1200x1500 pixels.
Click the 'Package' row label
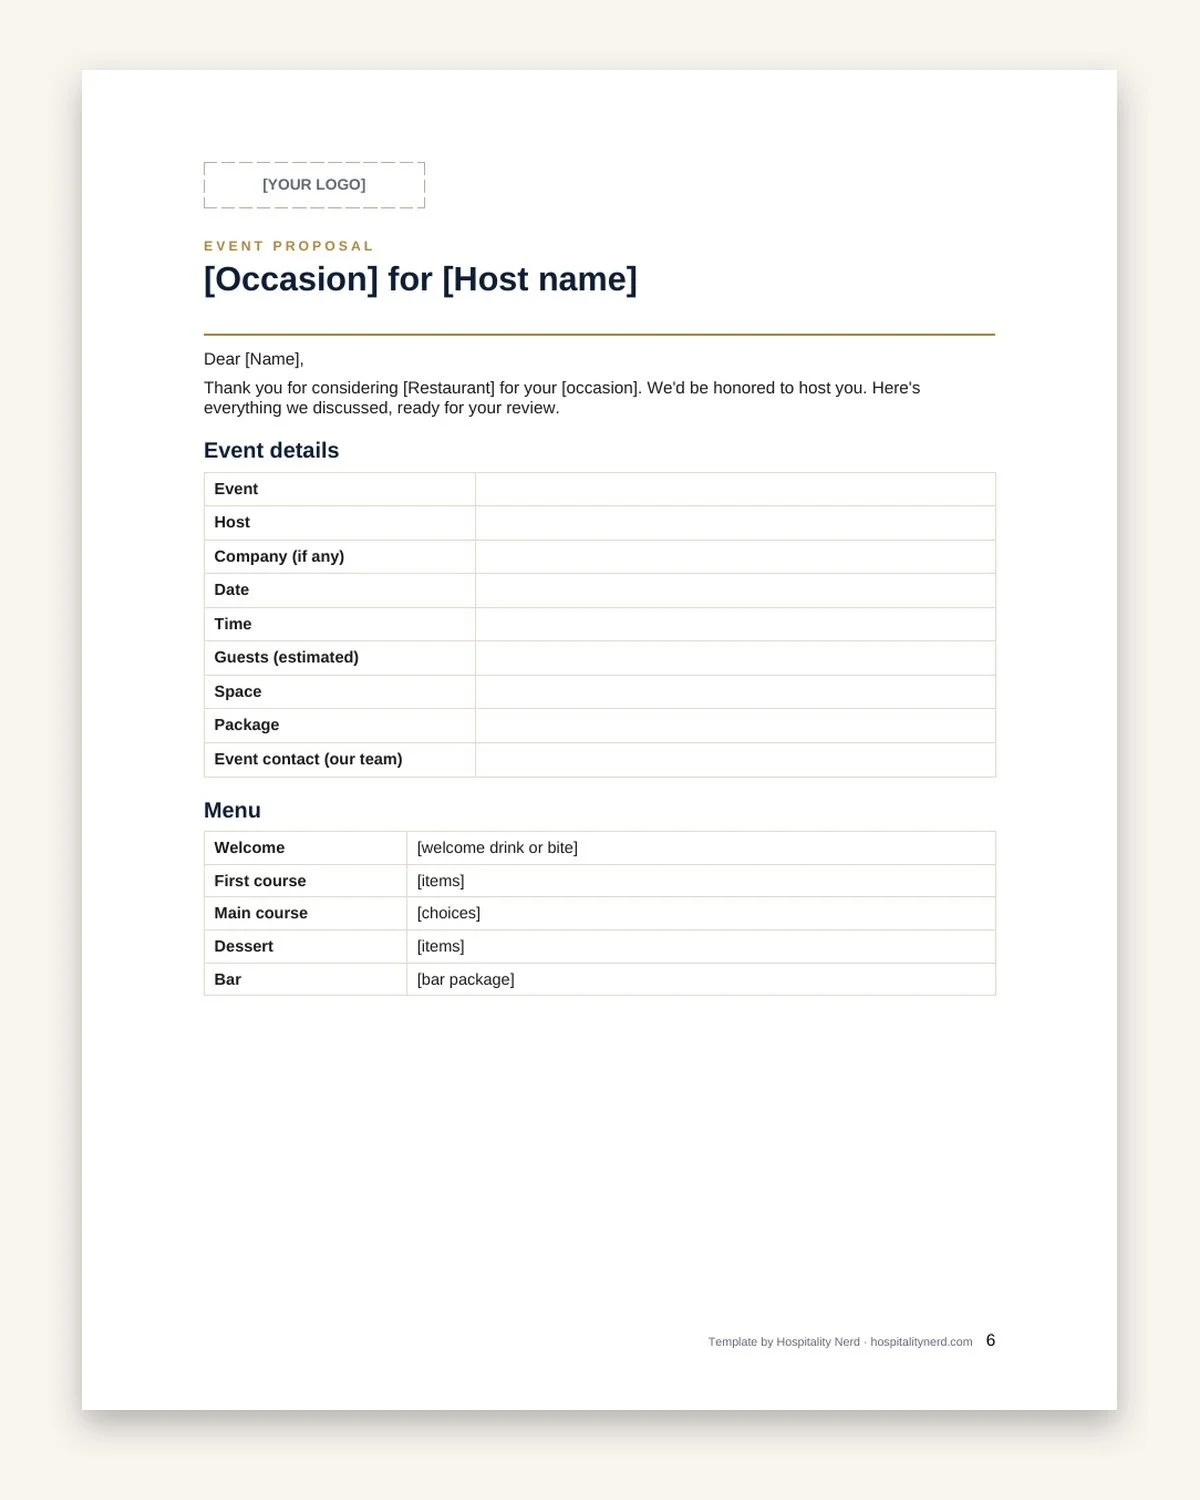pos(247,725)
